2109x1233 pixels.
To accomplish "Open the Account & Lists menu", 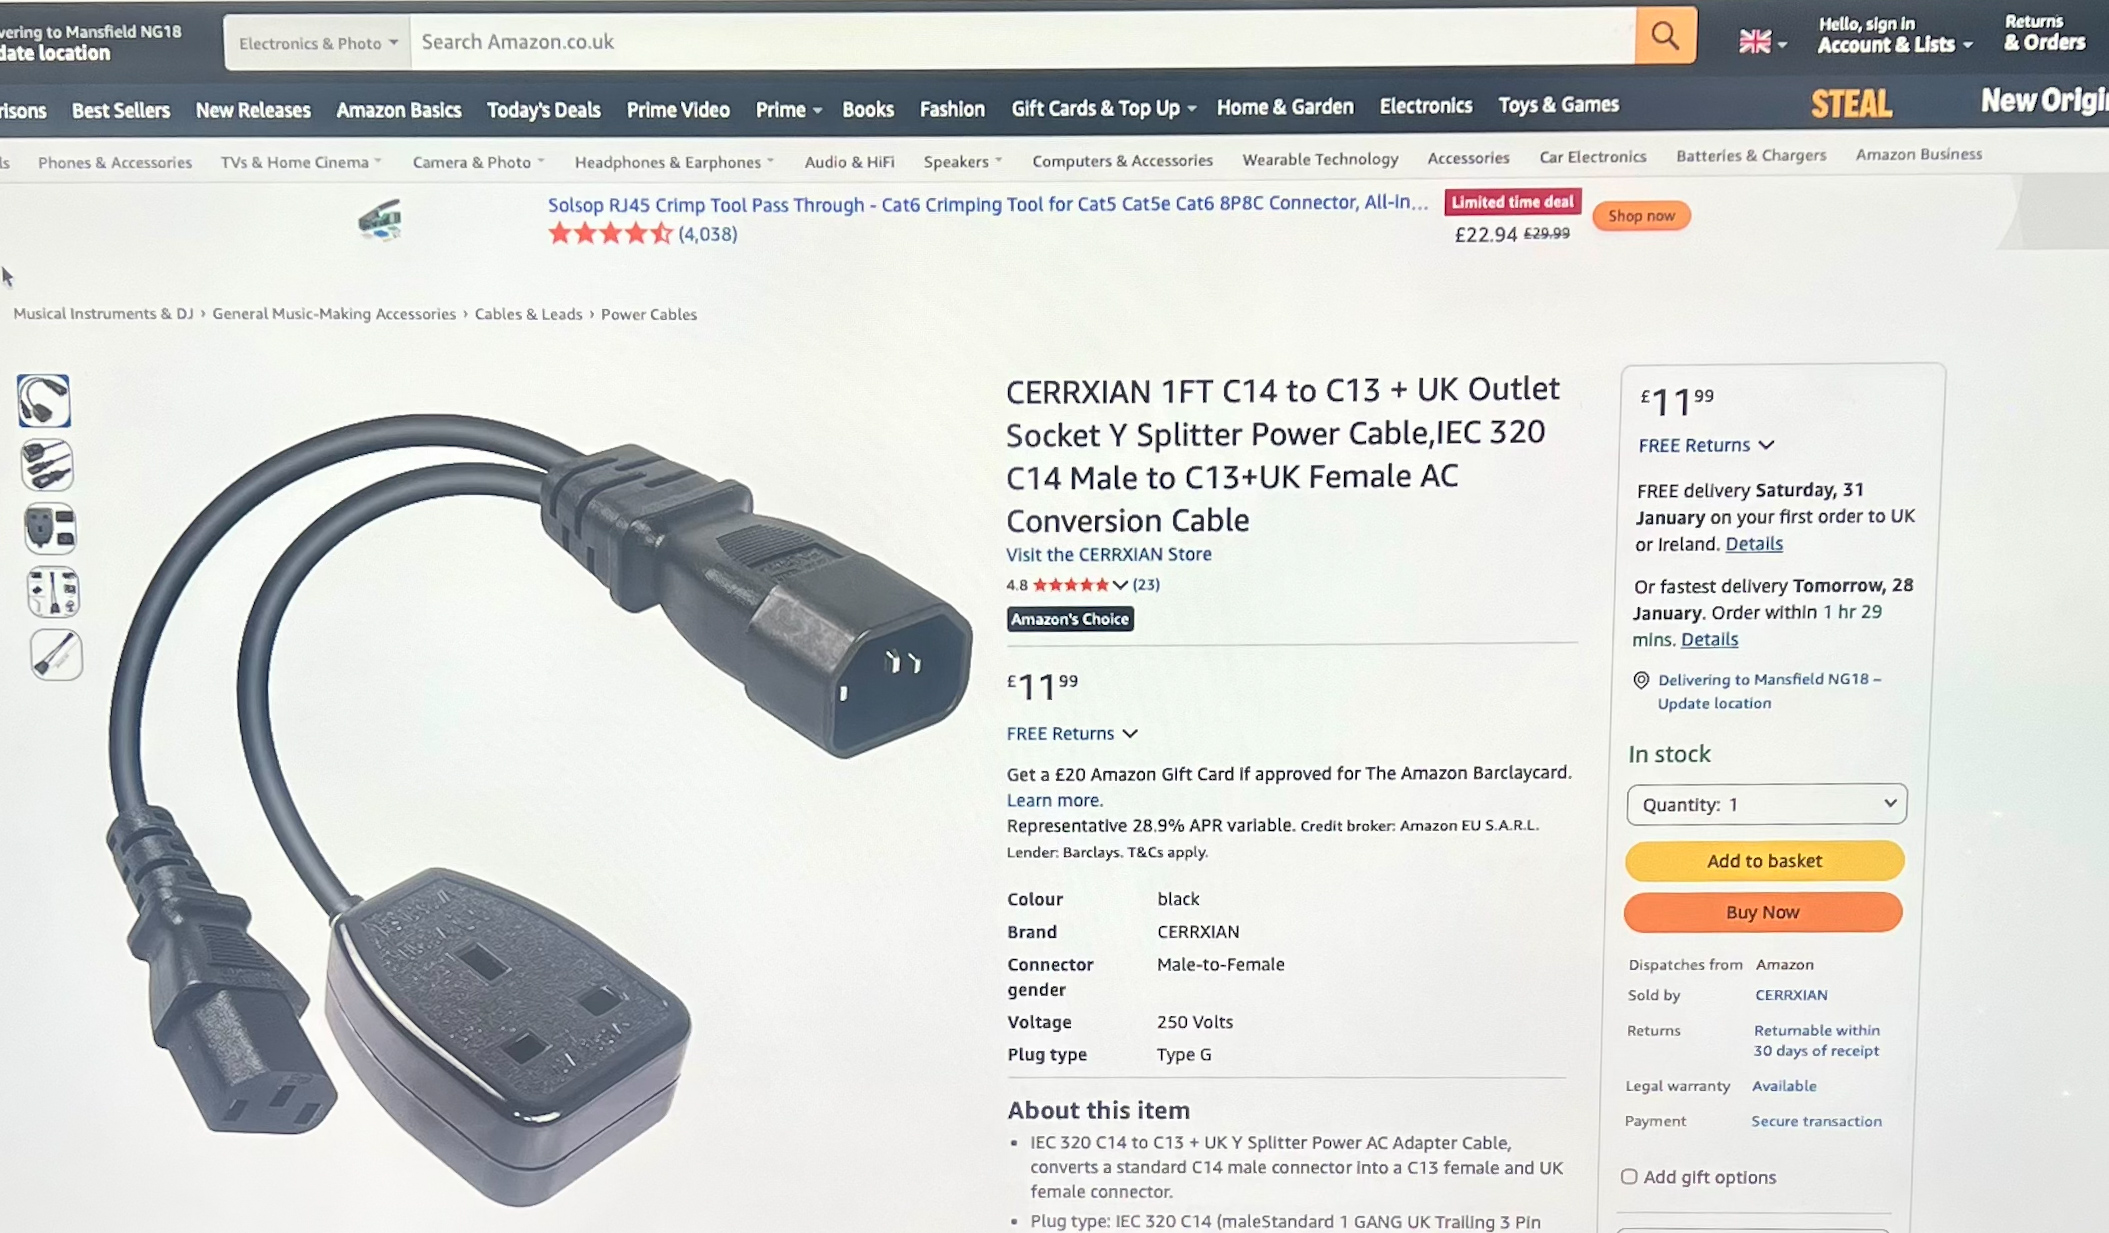I will pos(1894,35).
